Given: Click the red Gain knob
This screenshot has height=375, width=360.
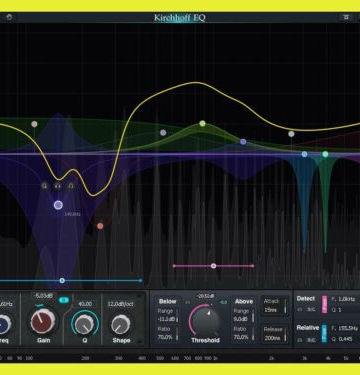Looking at the screenshot, I should click(x=43, y=322).
